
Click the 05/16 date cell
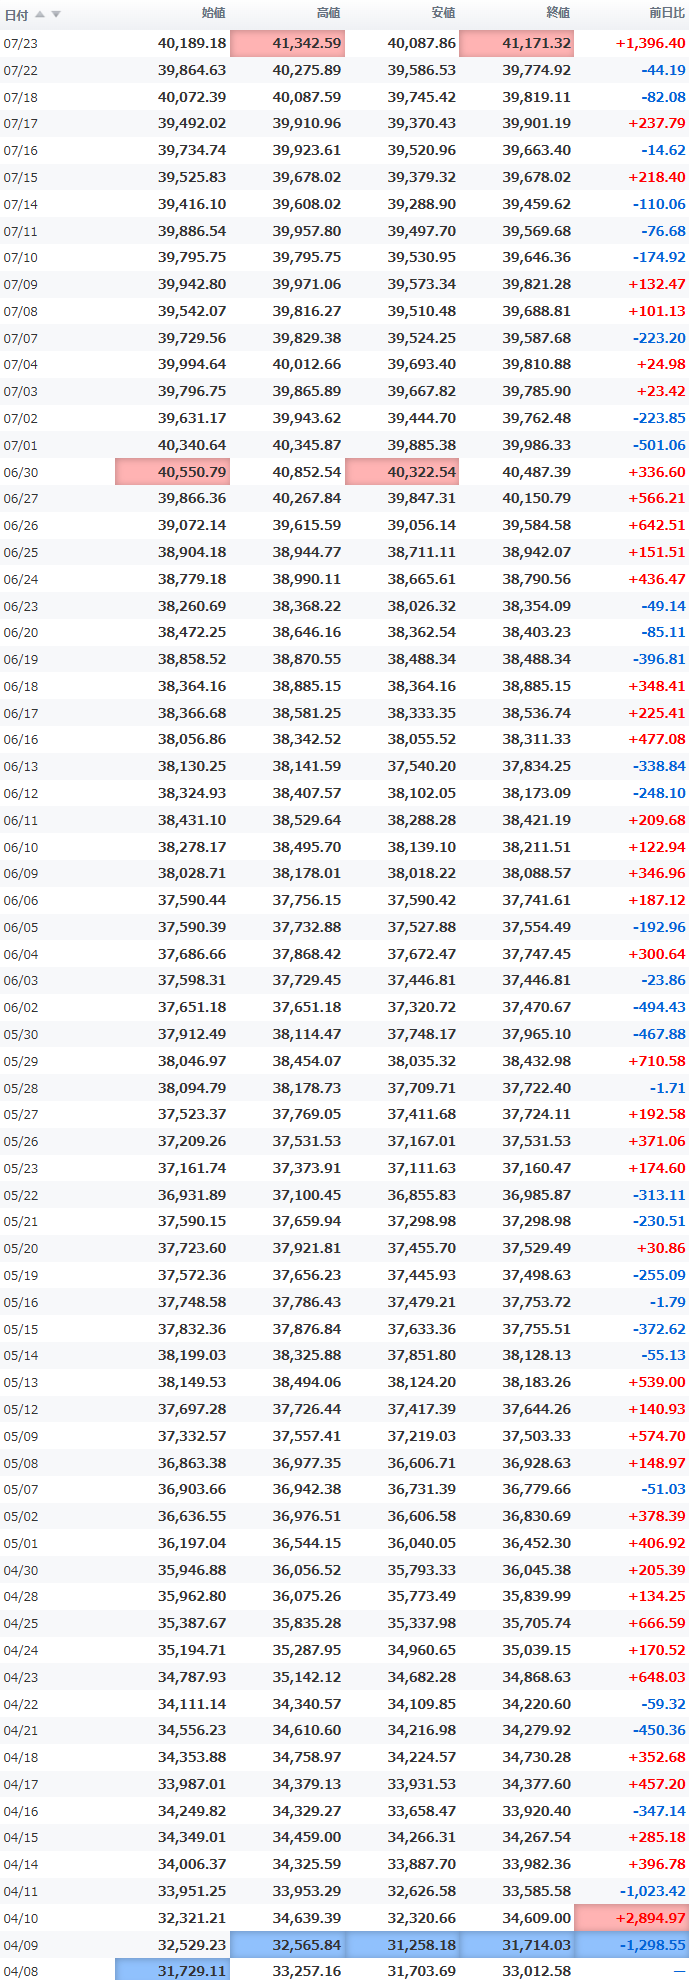[x=21, y=1303]
